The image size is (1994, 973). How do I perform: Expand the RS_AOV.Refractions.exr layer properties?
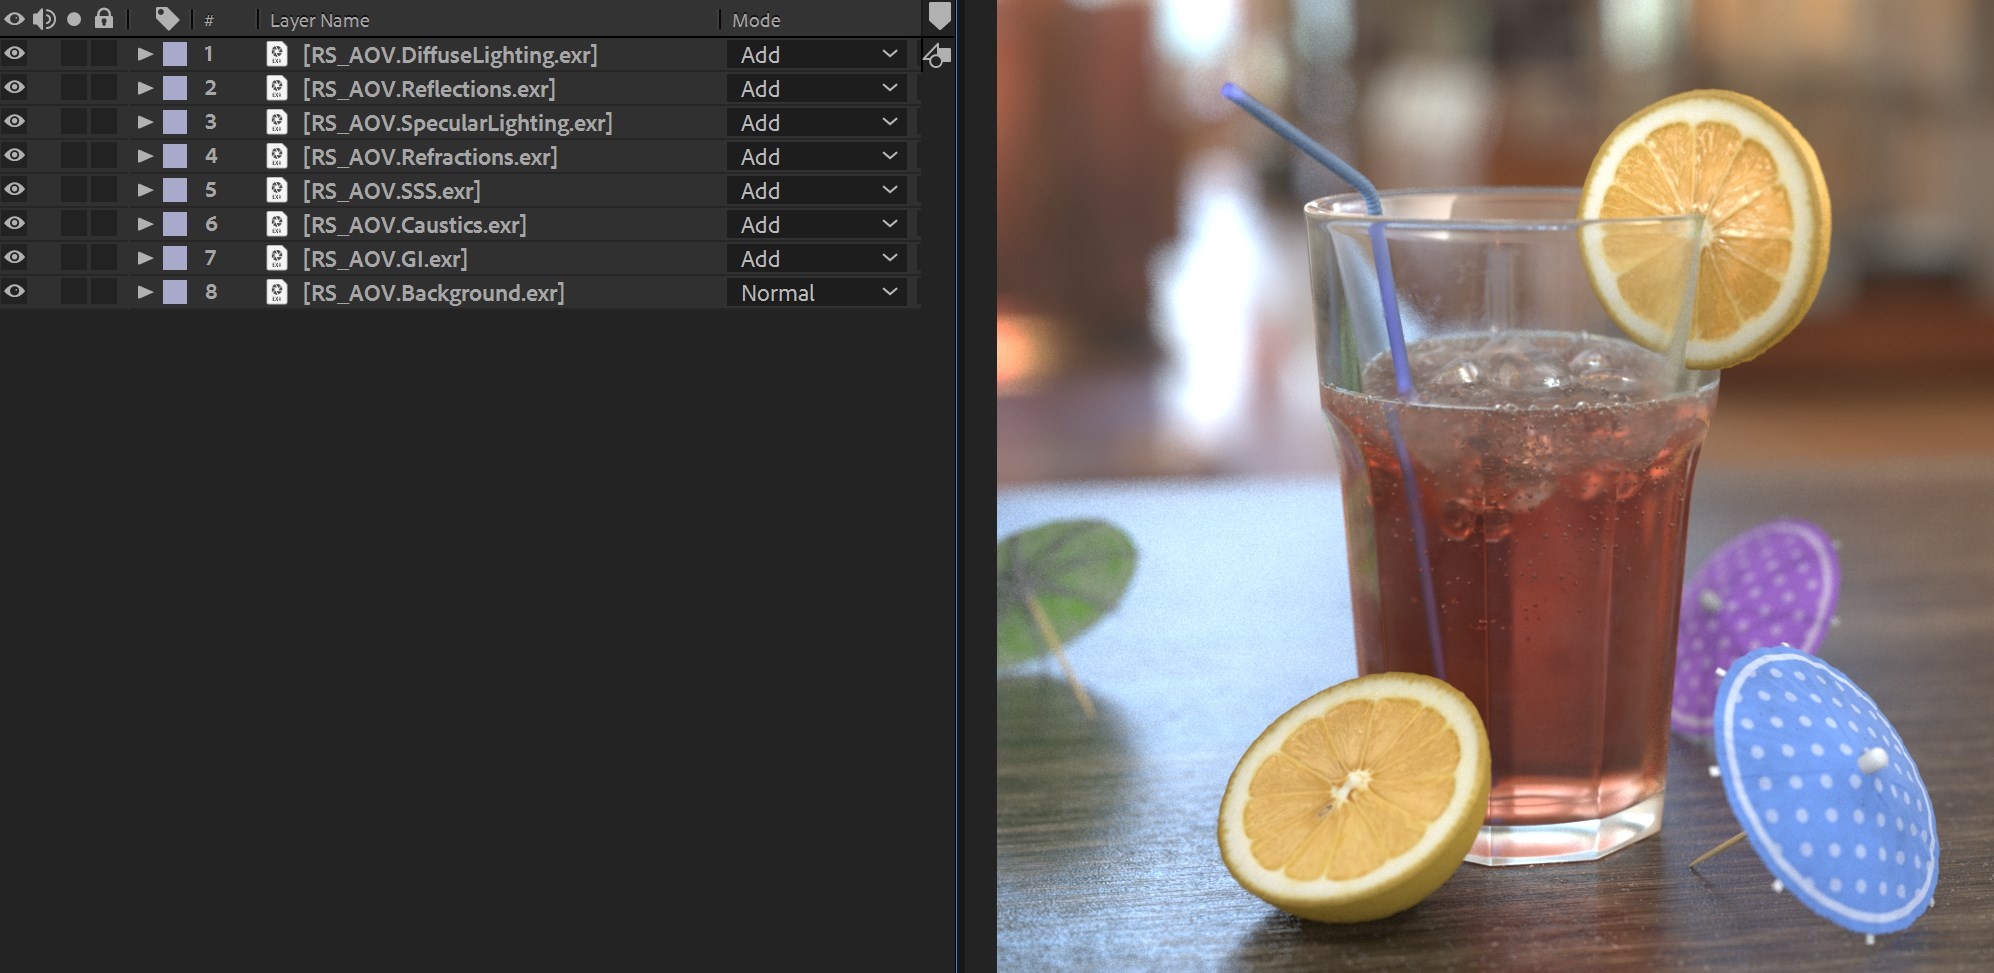click(x=145, y=156)
